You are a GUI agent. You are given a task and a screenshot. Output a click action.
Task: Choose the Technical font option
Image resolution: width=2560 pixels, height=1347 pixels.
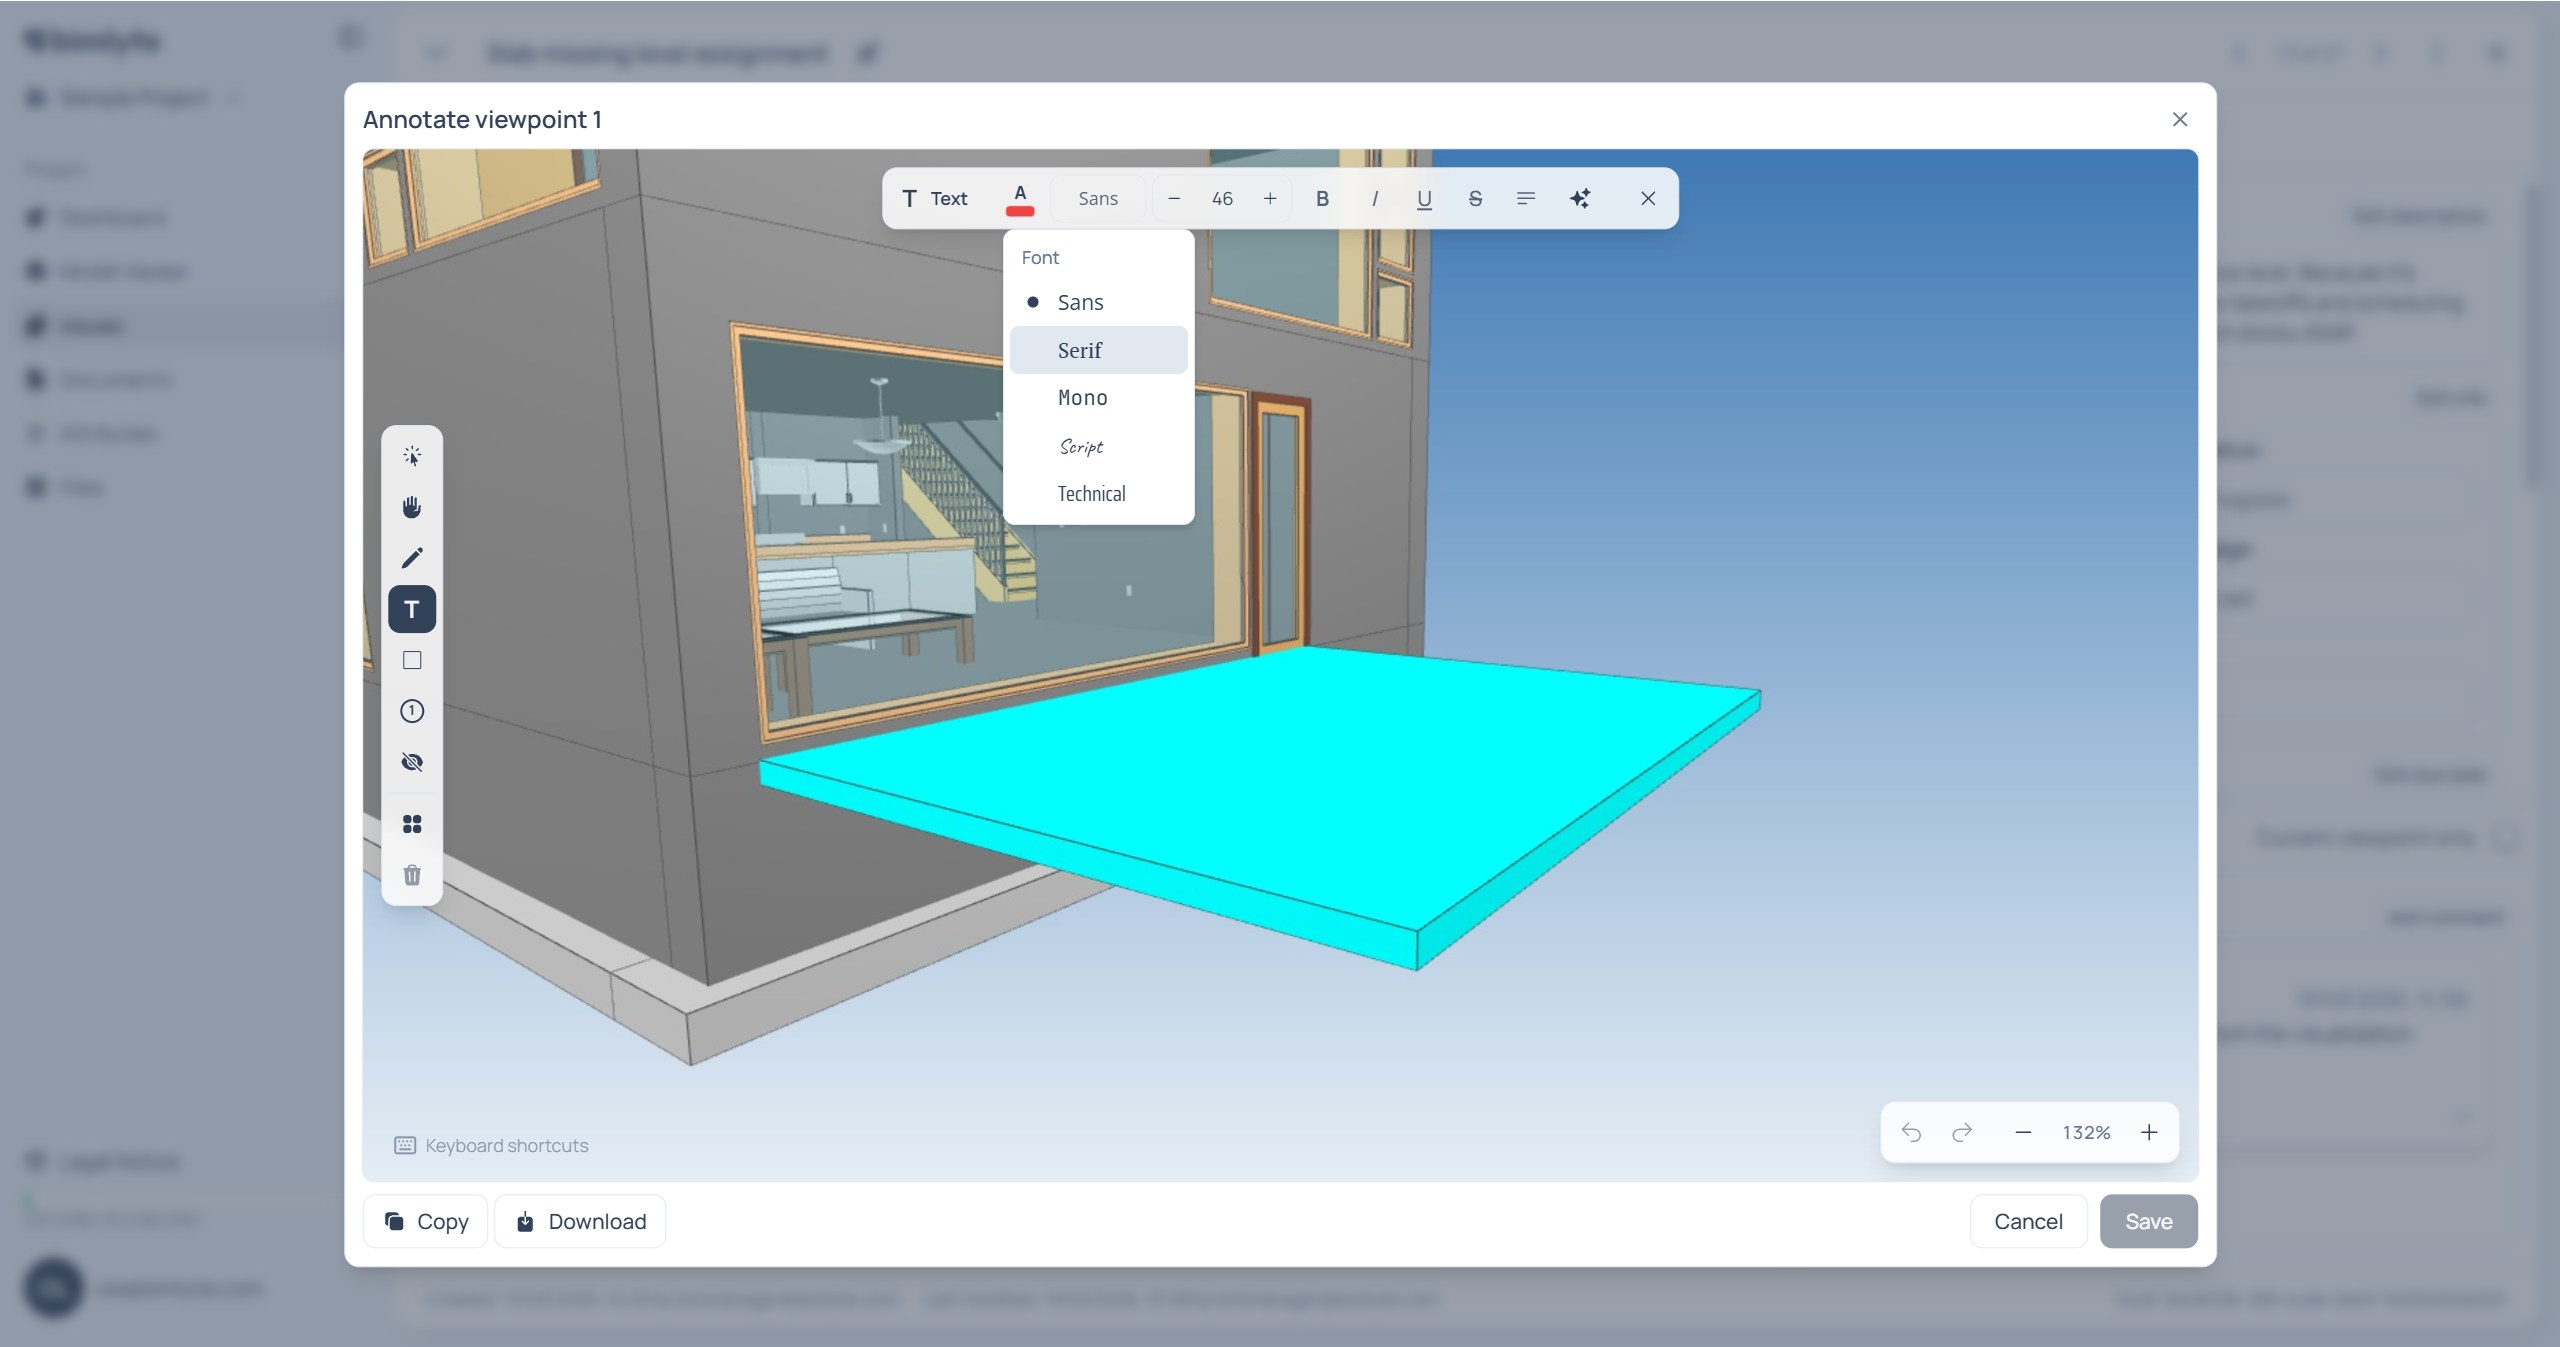tap(1099, 494)
